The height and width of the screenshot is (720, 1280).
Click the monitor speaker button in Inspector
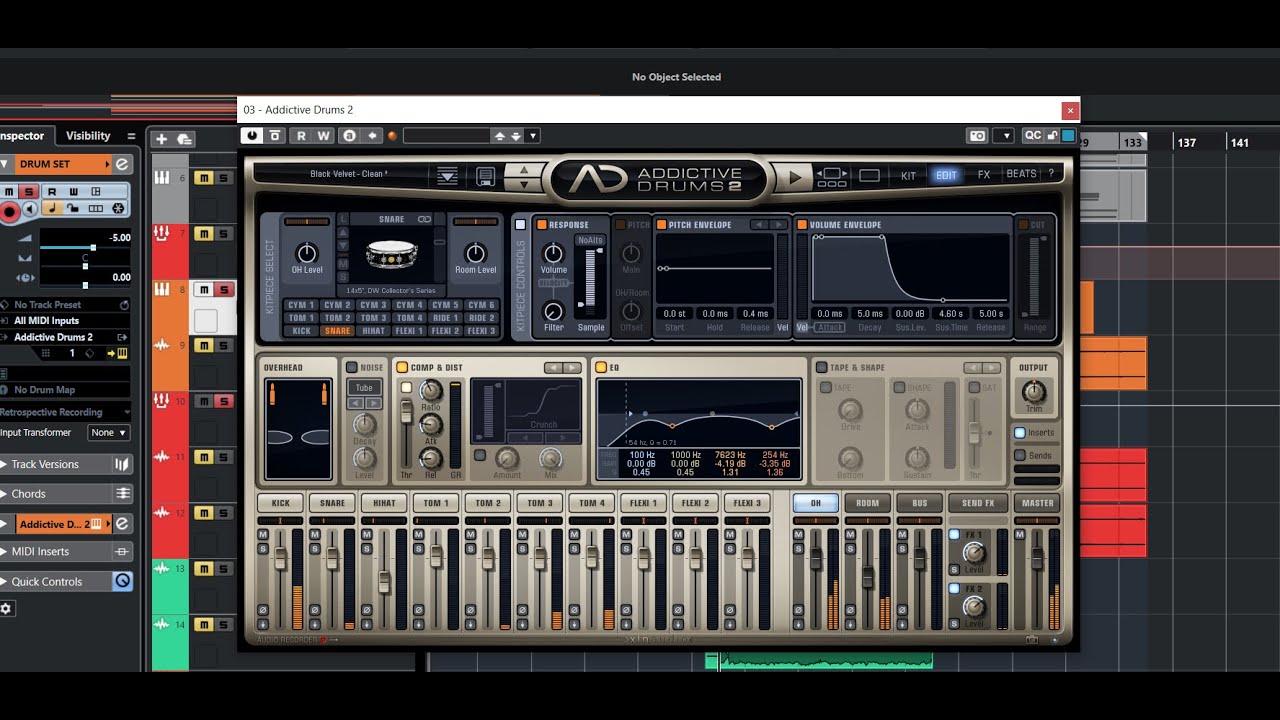pos(31,209)
